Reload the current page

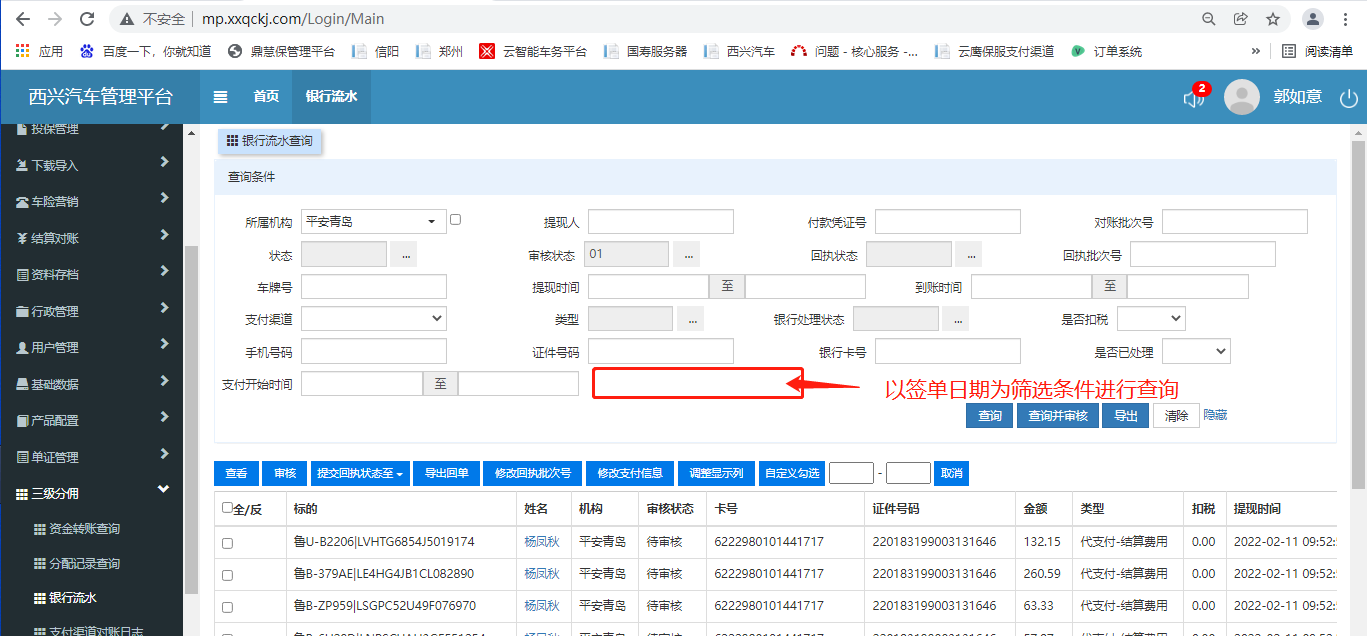(x=87, y=19)
